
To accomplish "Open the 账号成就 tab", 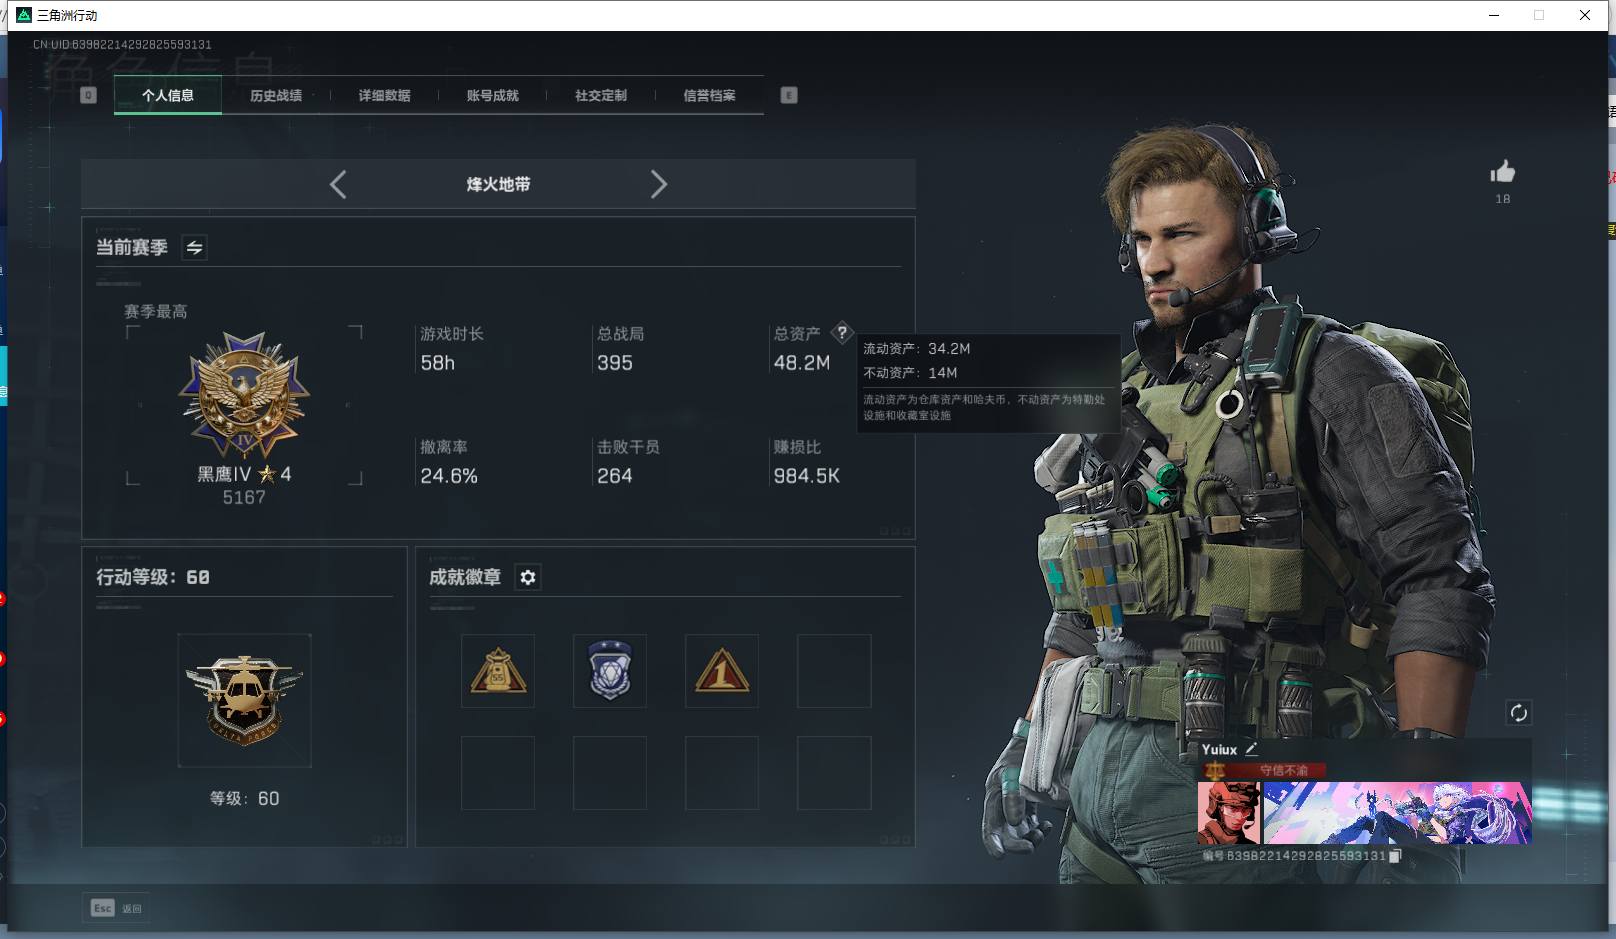I will [492, 96].
